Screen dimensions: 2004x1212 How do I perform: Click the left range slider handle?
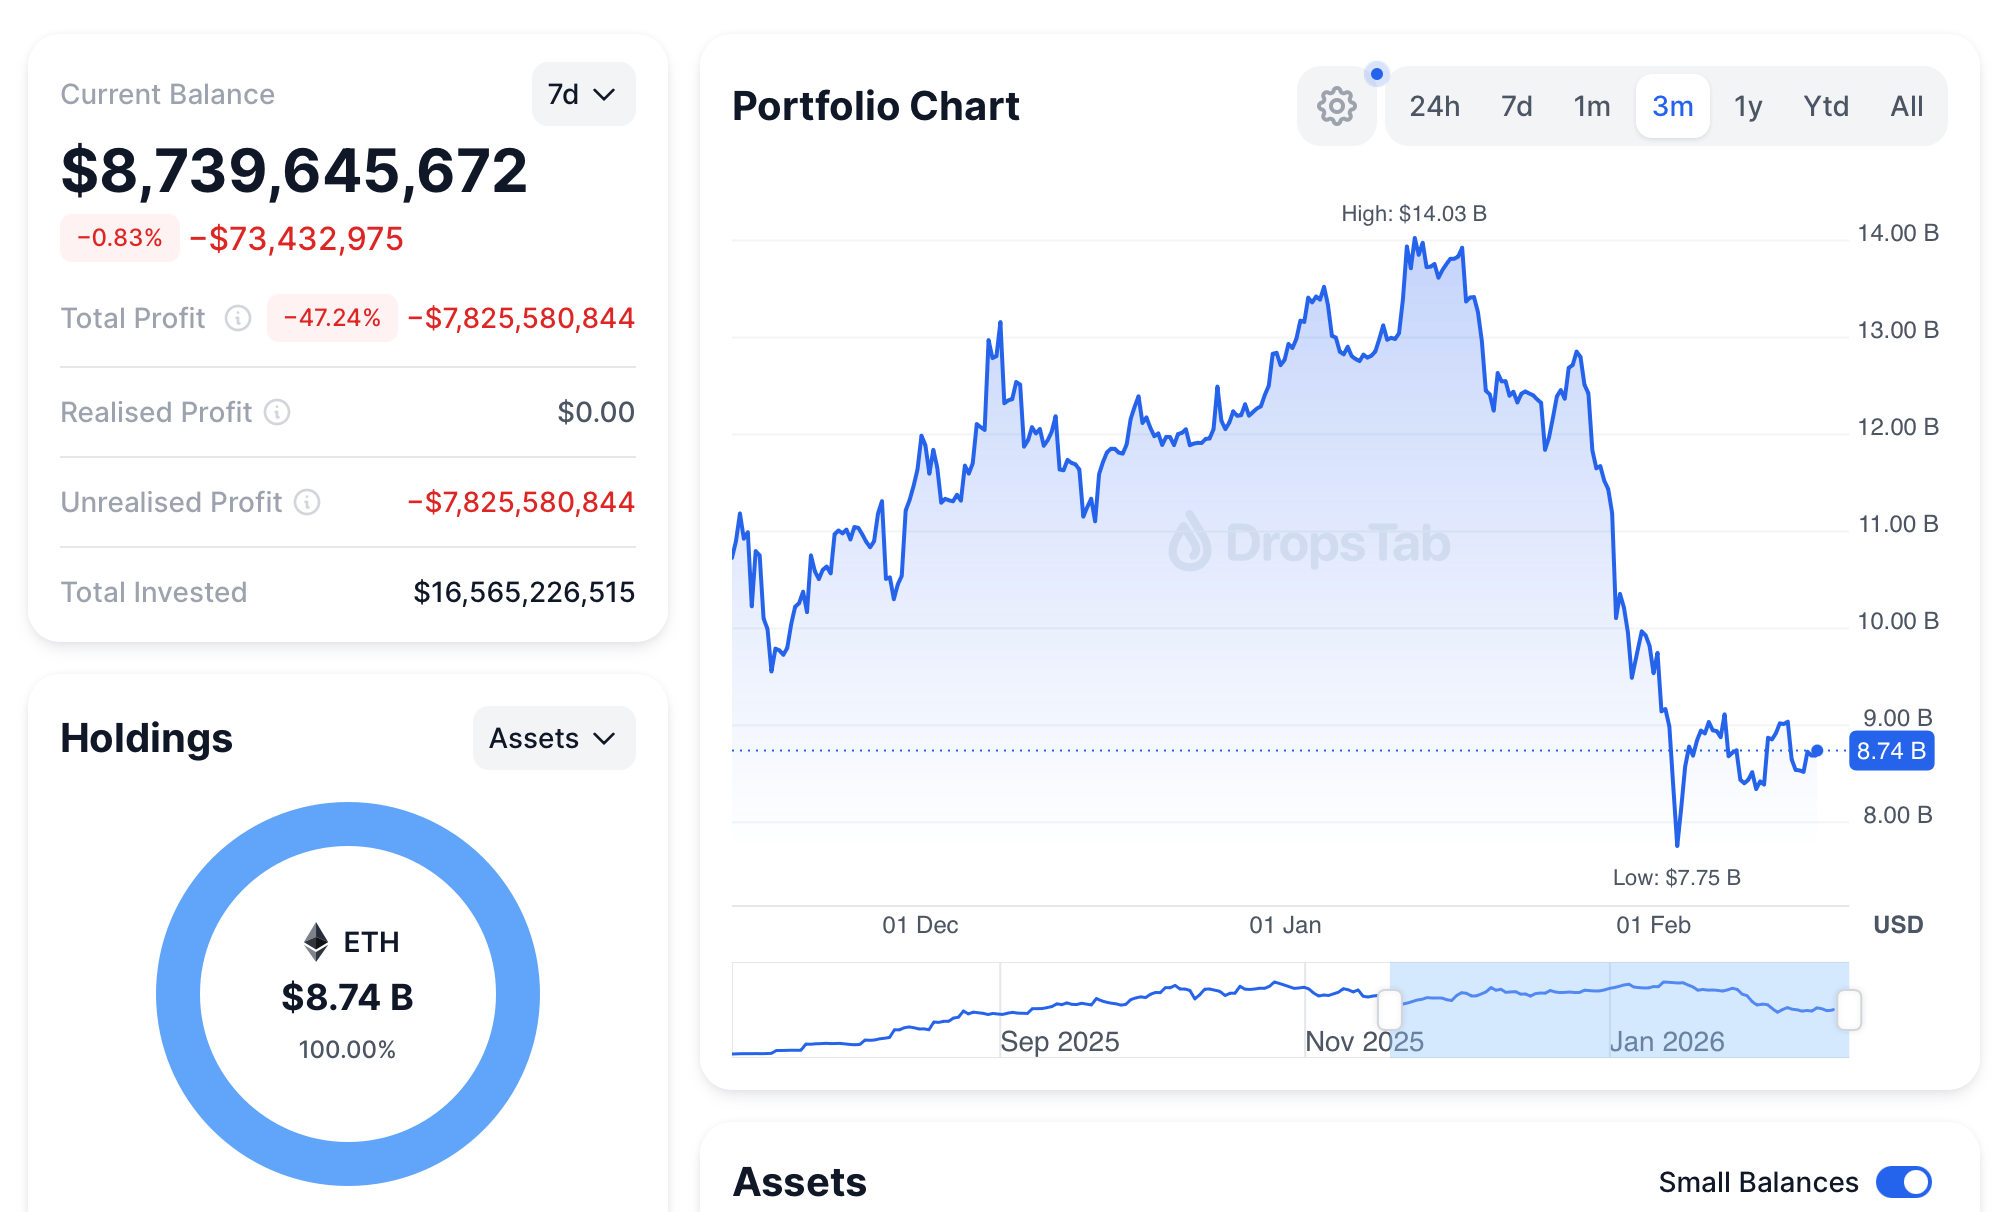click(1390, 1009)
